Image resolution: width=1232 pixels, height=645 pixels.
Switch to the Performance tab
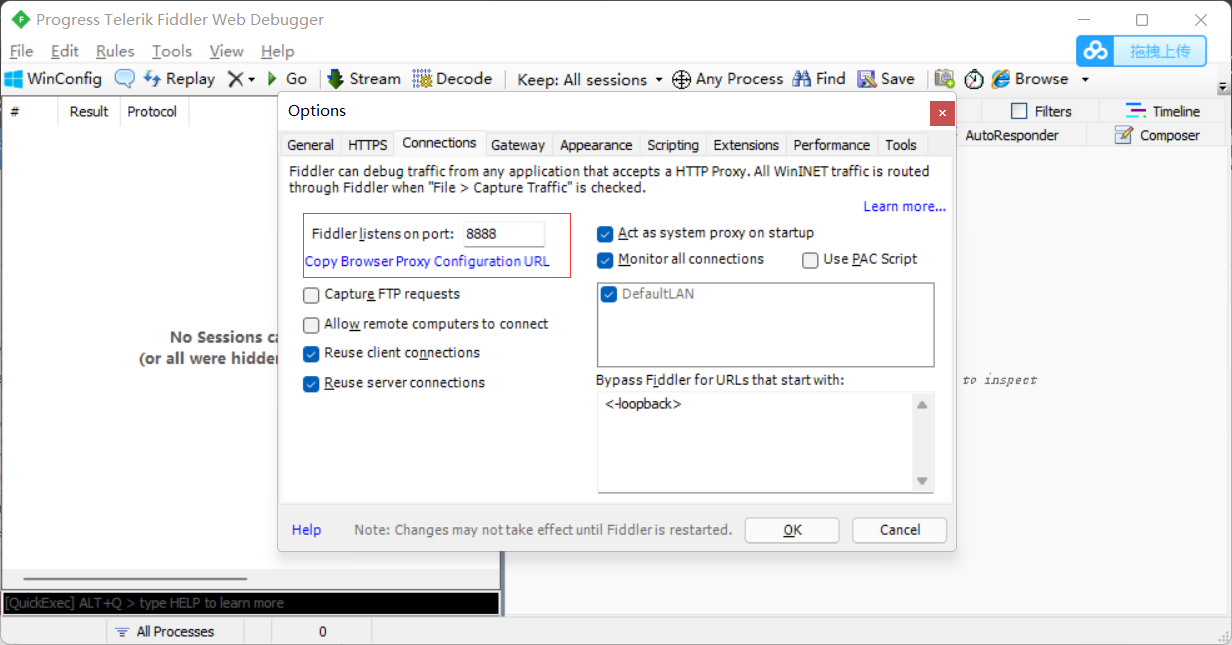832,145
